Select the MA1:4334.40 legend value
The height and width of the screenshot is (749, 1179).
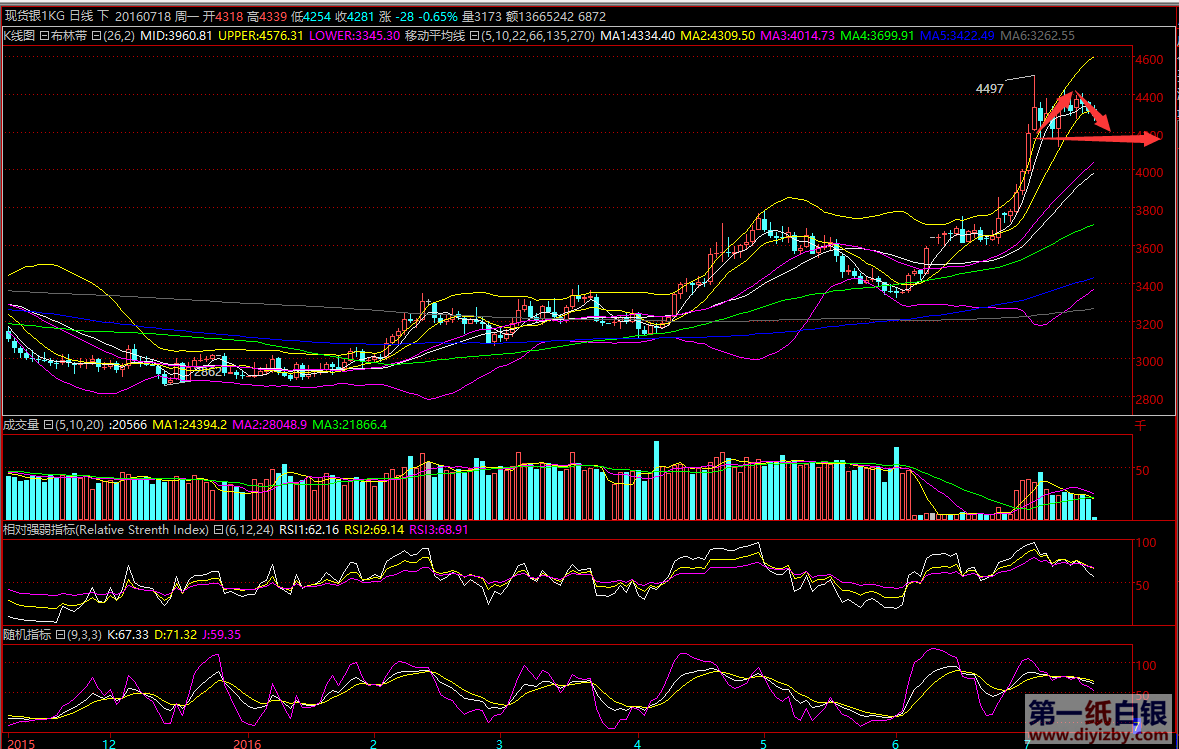[637, 35]
